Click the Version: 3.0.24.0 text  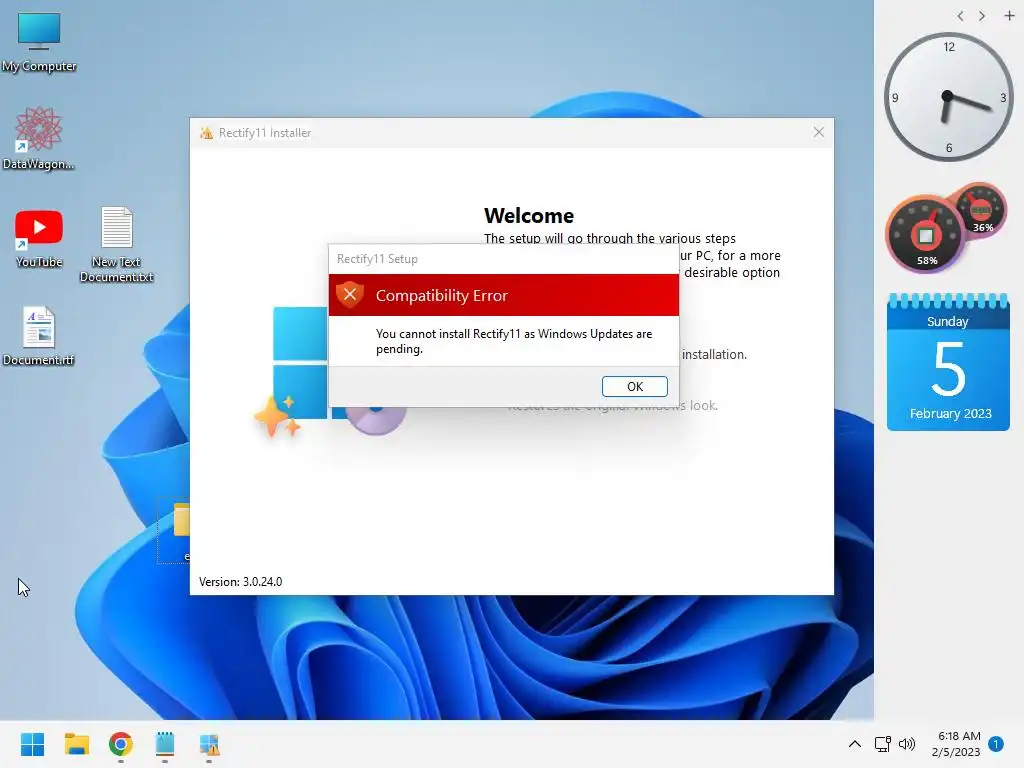coord(240,582)
